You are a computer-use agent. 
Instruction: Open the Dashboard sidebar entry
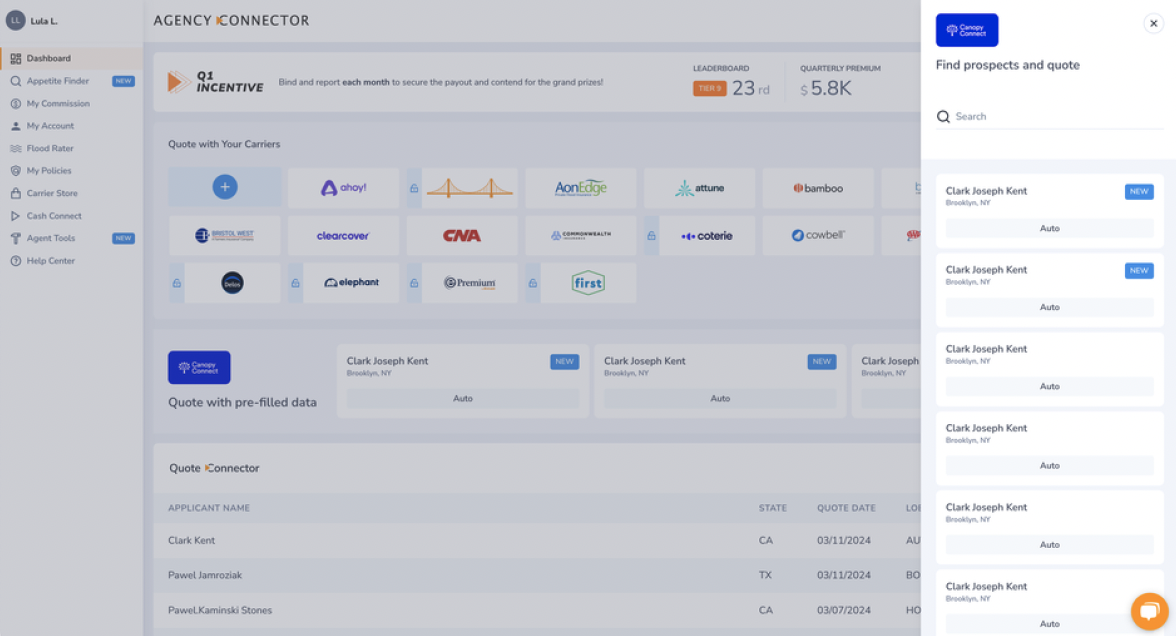52,58
